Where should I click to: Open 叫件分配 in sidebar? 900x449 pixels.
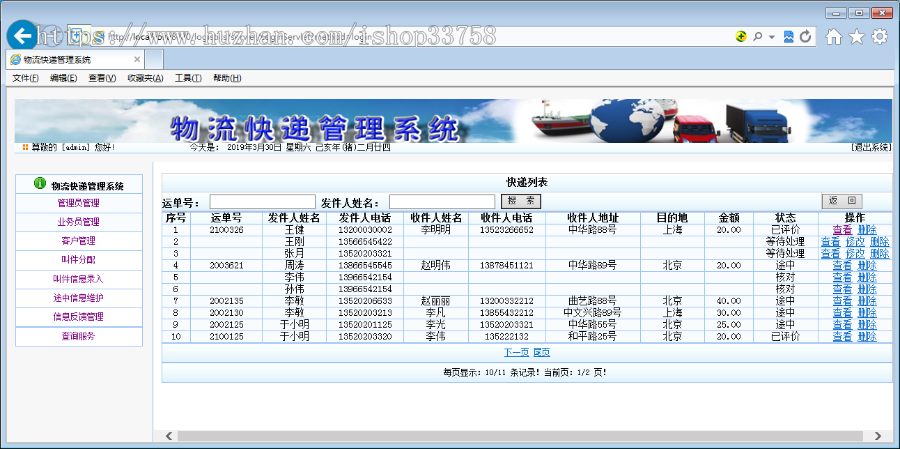79,260
